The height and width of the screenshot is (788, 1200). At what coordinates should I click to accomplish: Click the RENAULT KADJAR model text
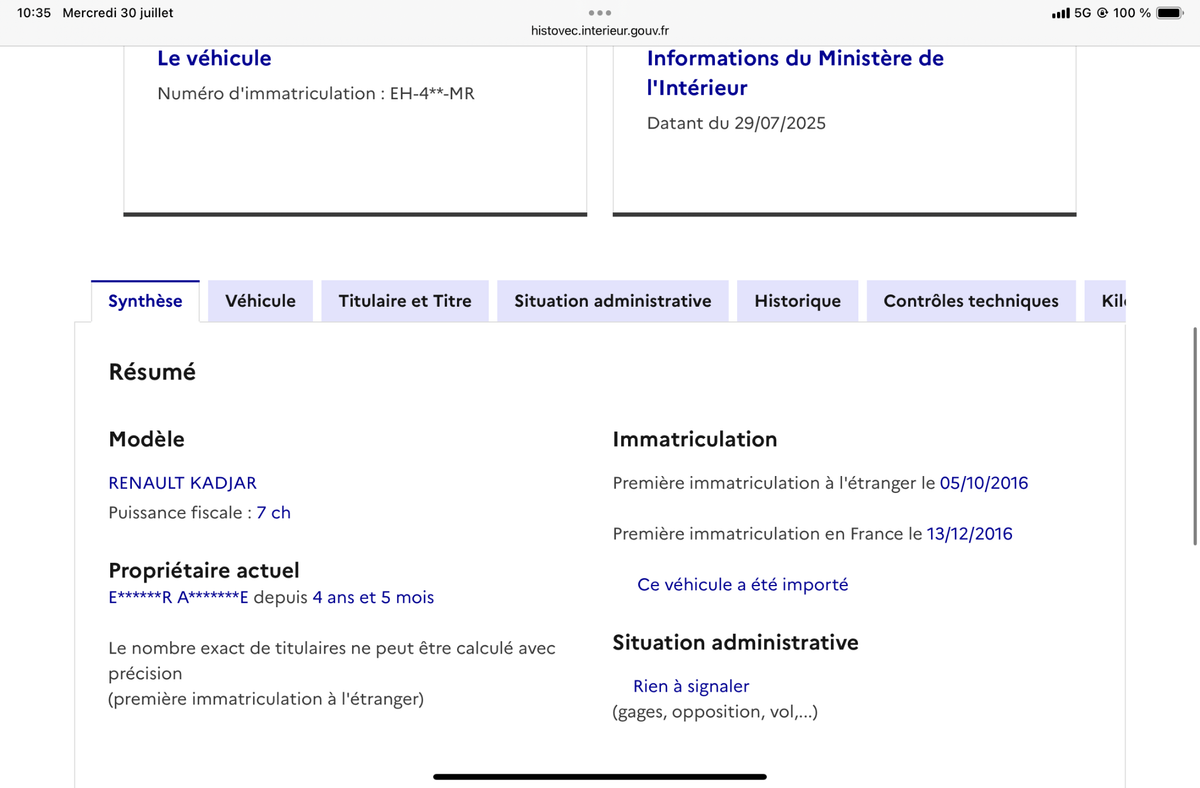(182, 483)
